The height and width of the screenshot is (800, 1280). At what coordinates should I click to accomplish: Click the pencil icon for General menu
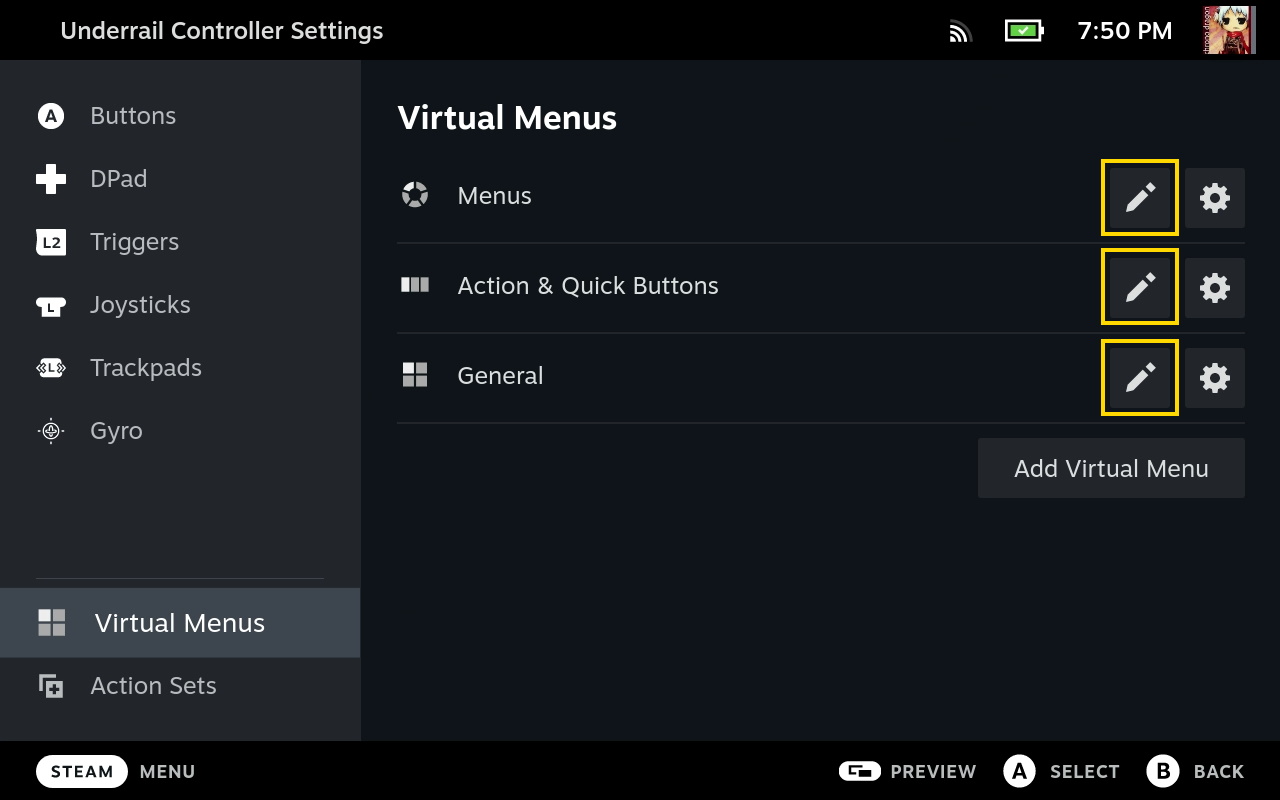tap(1139, 378)
